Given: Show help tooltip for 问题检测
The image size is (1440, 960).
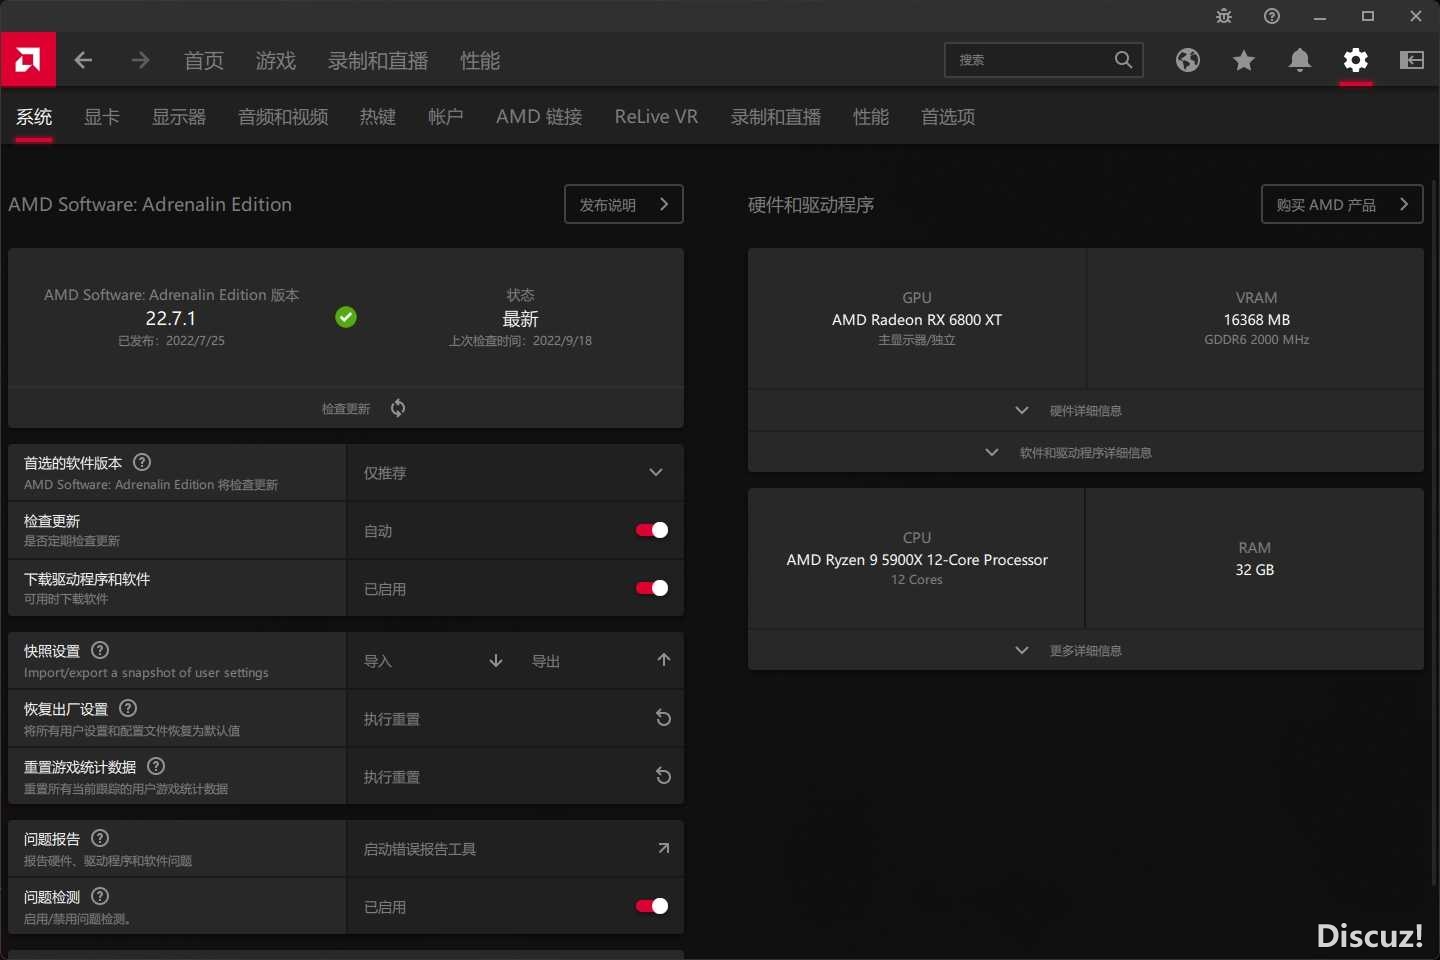Looking at the screenshot, I should (100, 896).
